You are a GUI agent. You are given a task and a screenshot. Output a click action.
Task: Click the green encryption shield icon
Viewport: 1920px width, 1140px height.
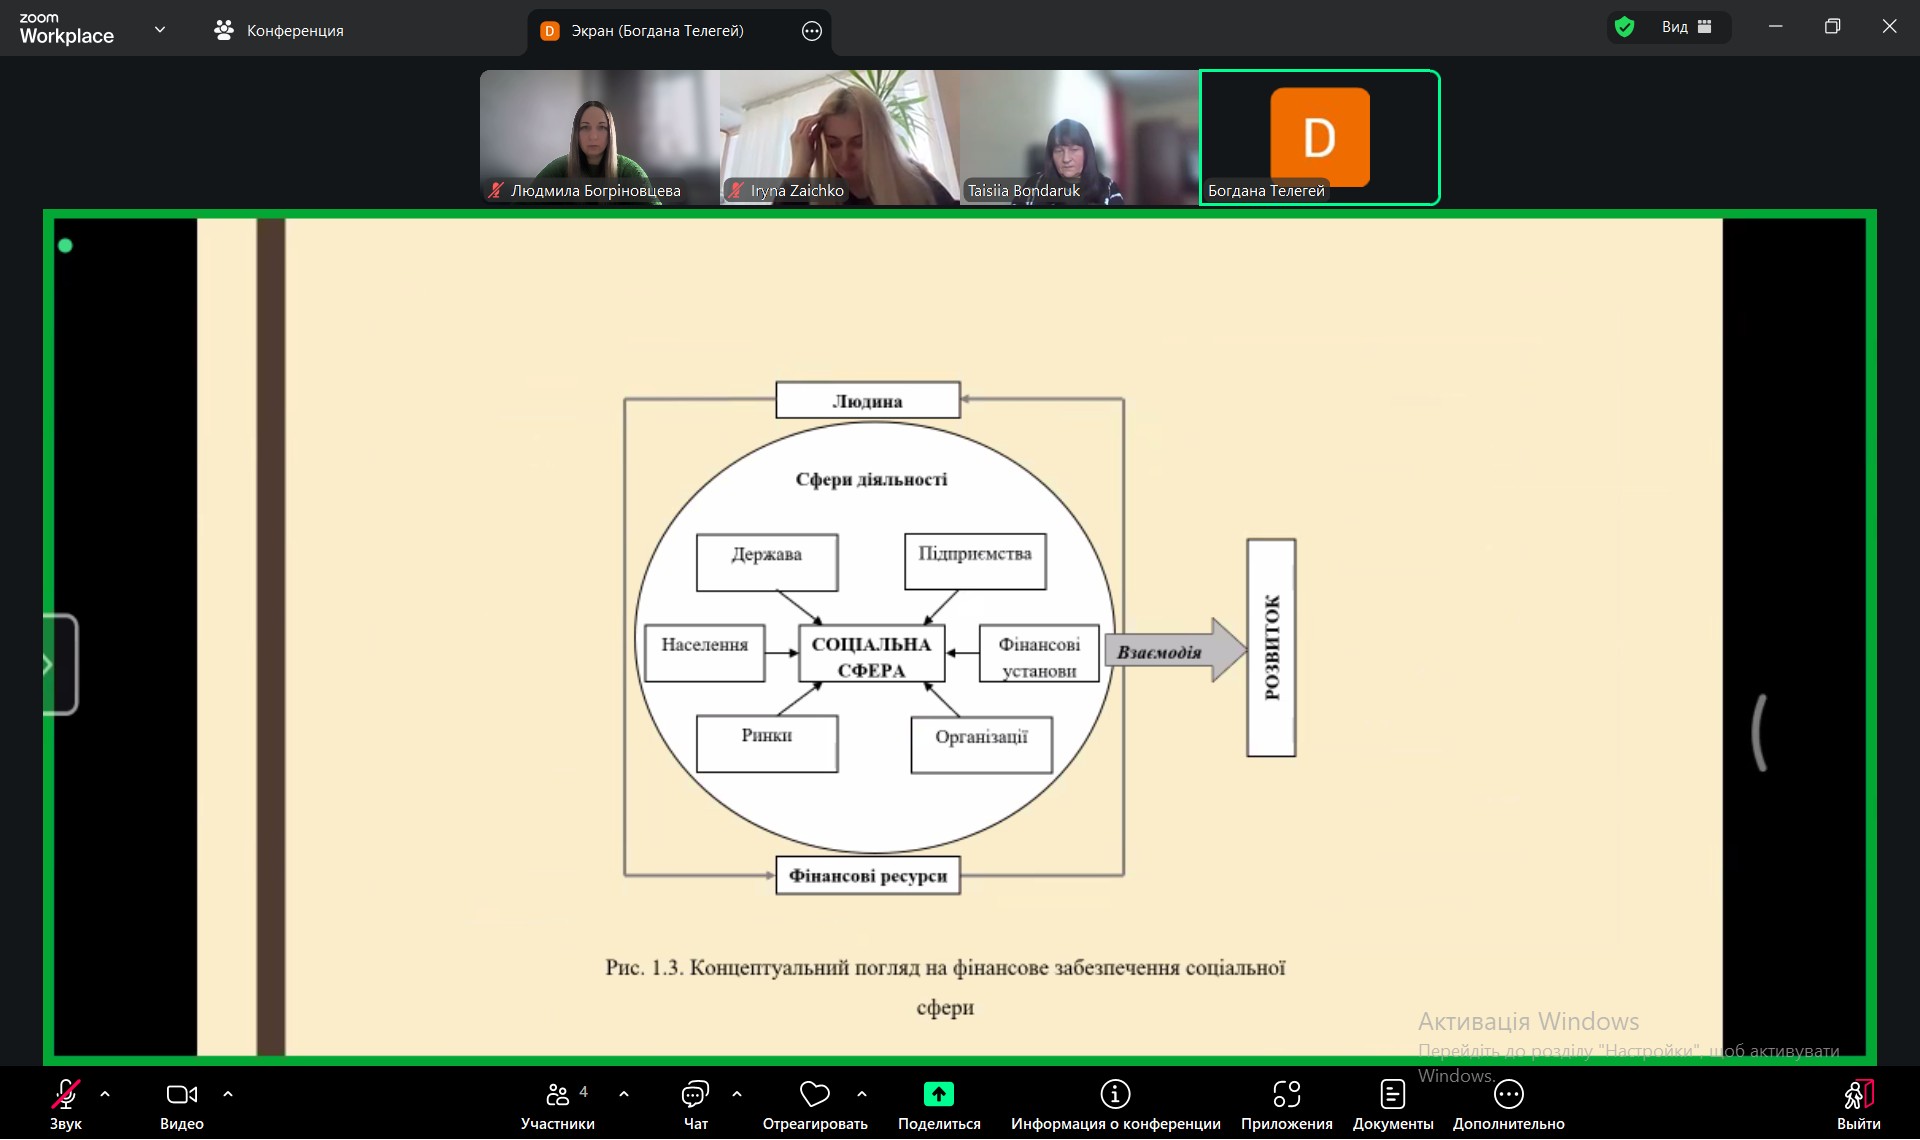(1625, 27)
